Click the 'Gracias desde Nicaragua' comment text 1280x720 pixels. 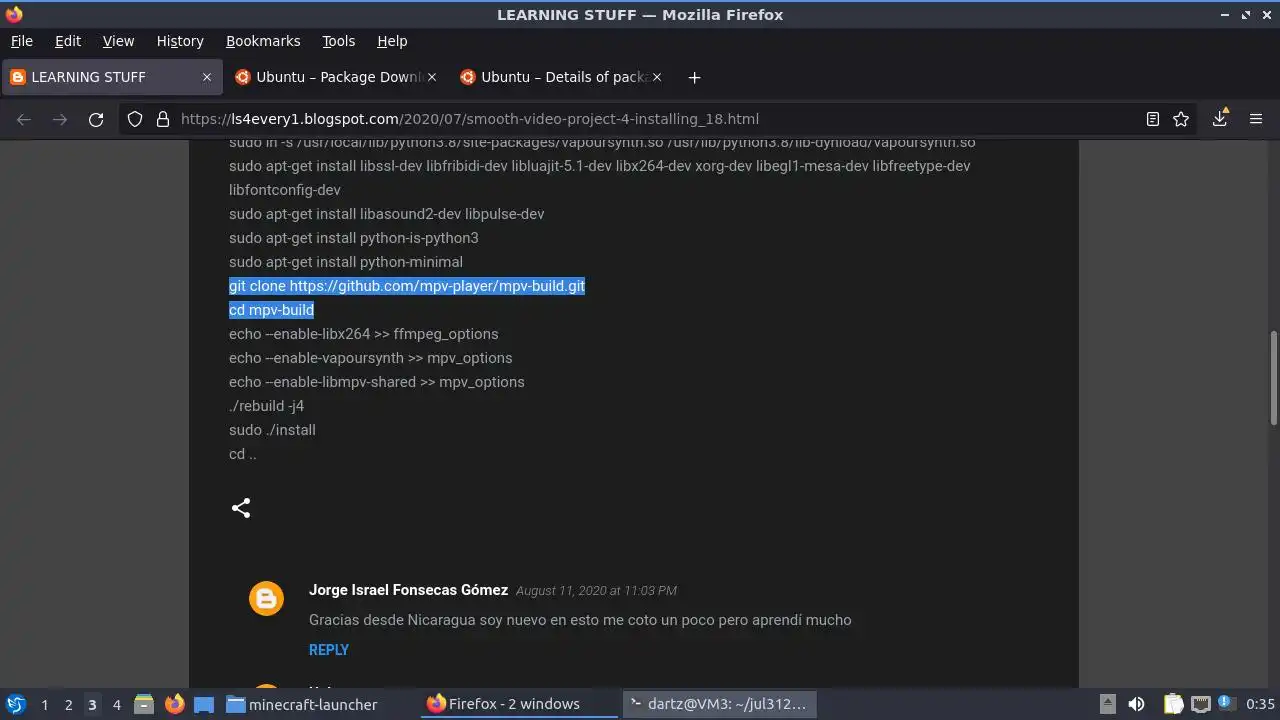tap(580, 620)
